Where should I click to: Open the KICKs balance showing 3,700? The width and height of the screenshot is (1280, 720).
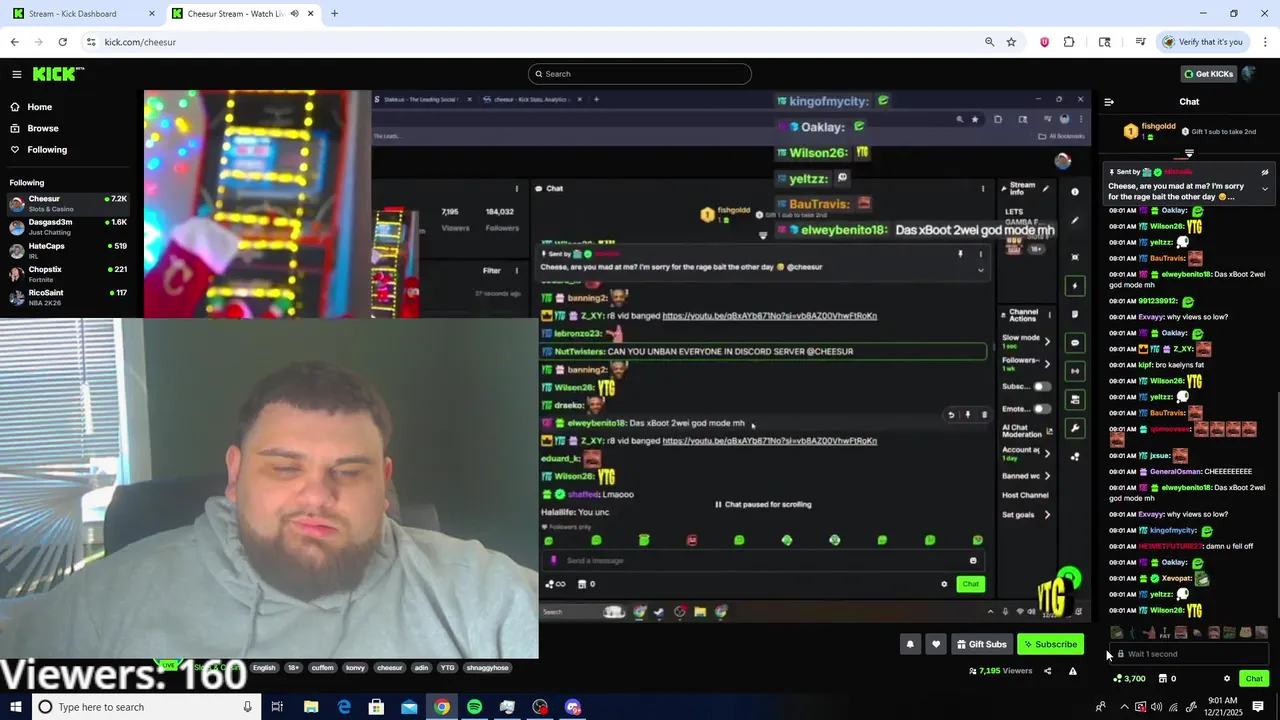(1129, 679)
